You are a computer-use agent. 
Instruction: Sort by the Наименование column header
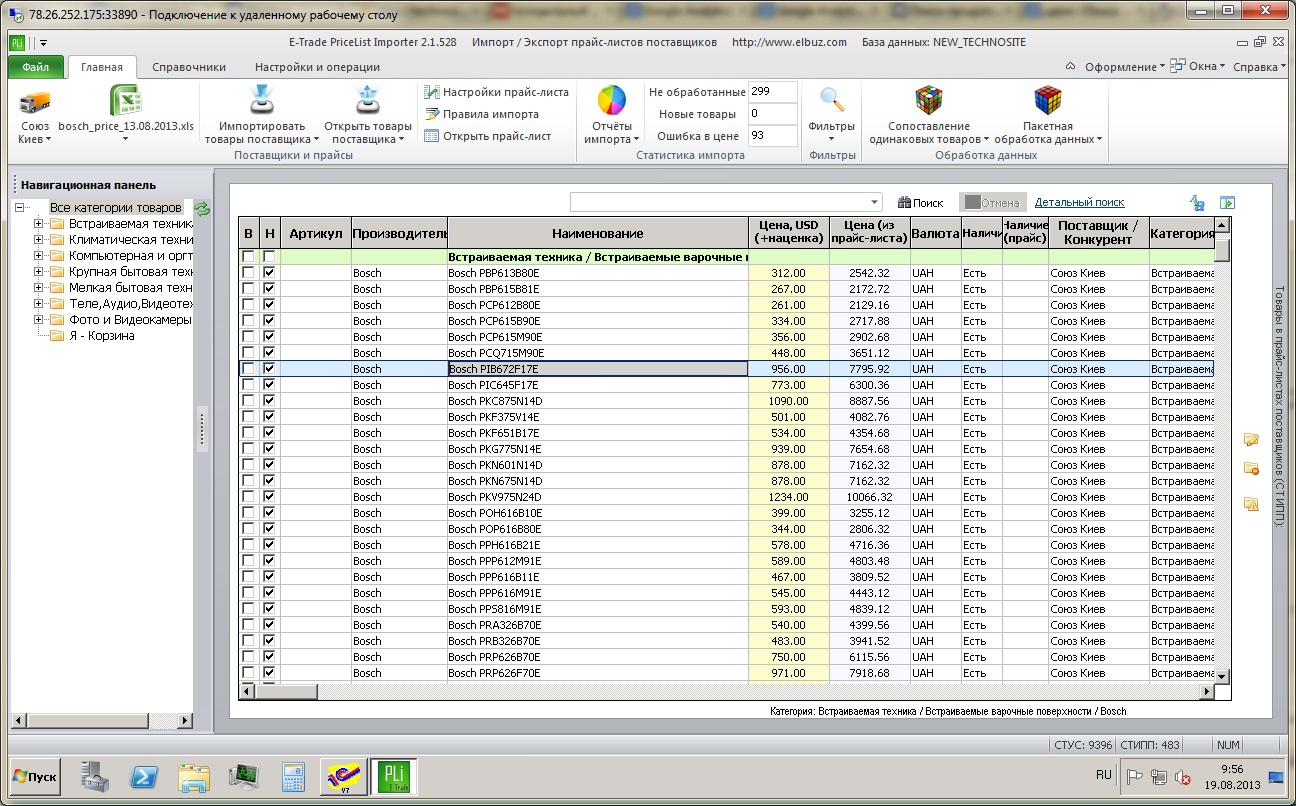coord(598,233)
